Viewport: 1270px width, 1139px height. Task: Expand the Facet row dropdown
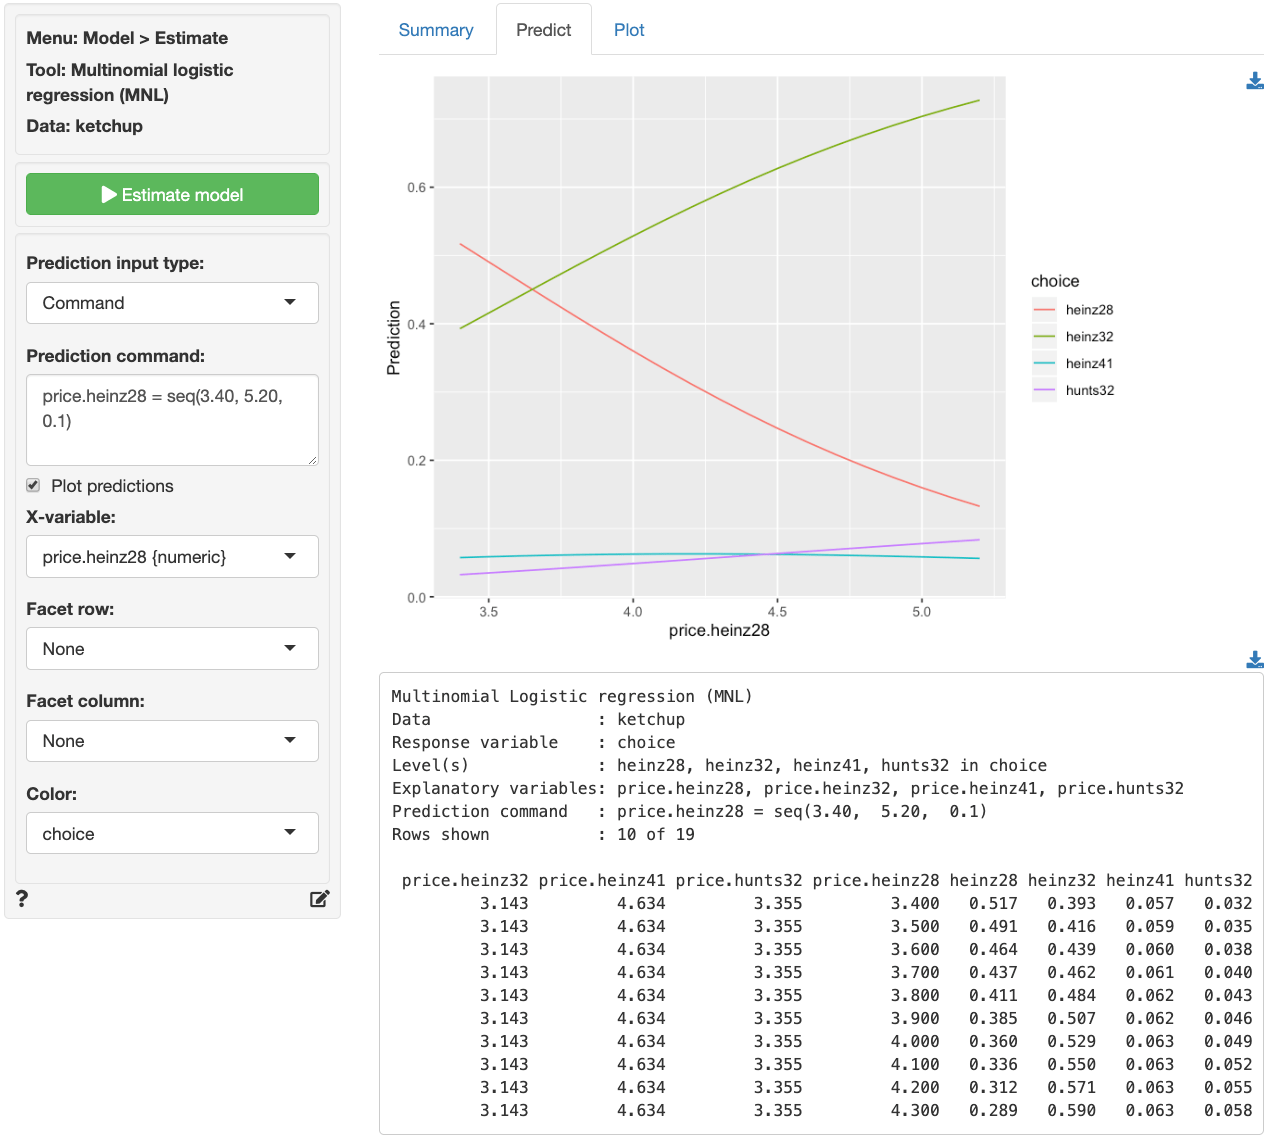[x=171, y=648]
